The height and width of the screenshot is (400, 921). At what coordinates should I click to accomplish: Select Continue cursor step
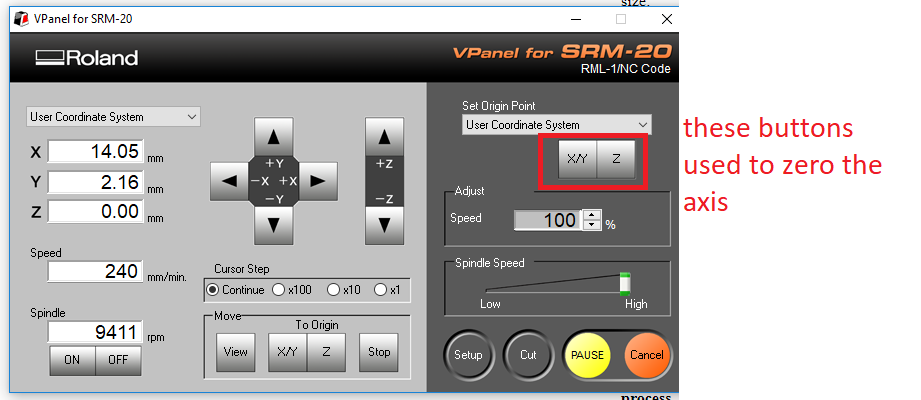pyautogui.click(x=213, y=290)
